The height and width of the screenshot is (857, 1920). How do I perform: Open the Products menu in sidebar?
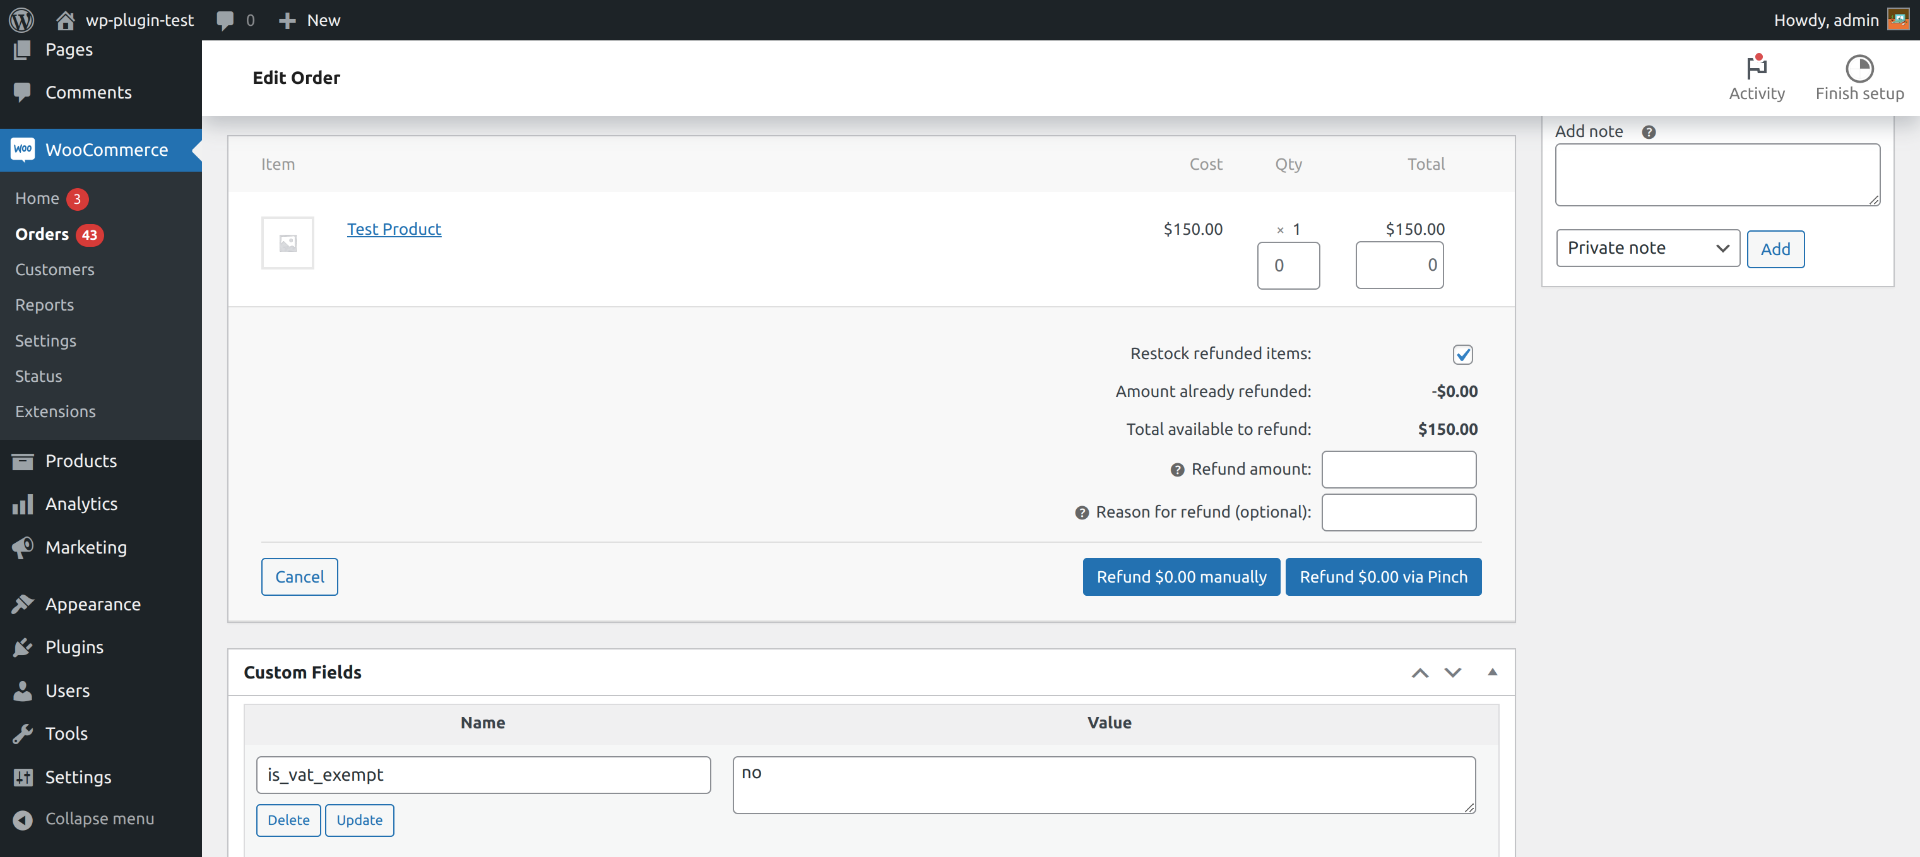(x=81, y=461)
